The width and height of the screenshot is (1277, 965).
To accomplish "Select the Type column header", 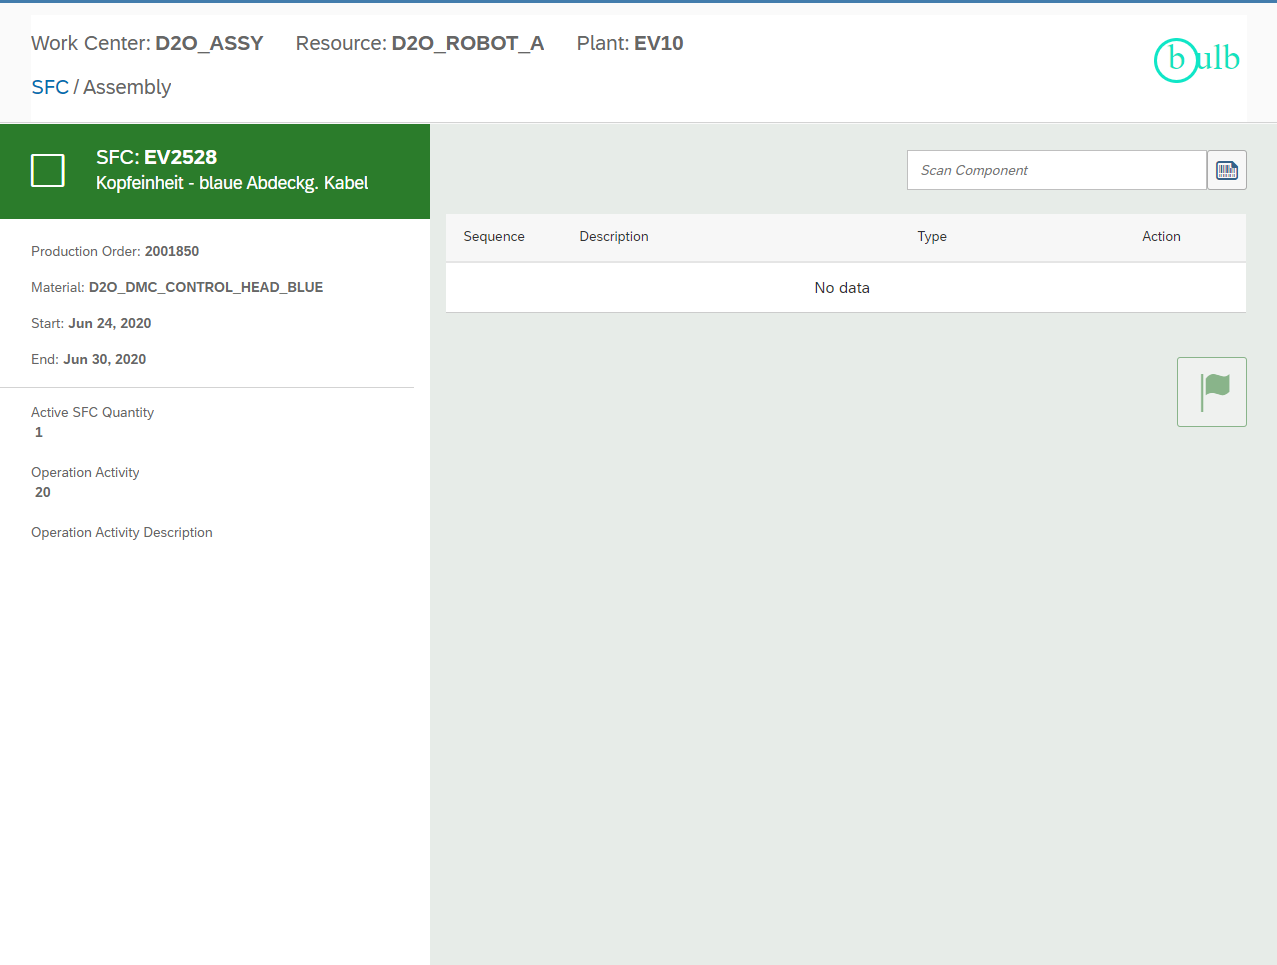I will [932, 237].
